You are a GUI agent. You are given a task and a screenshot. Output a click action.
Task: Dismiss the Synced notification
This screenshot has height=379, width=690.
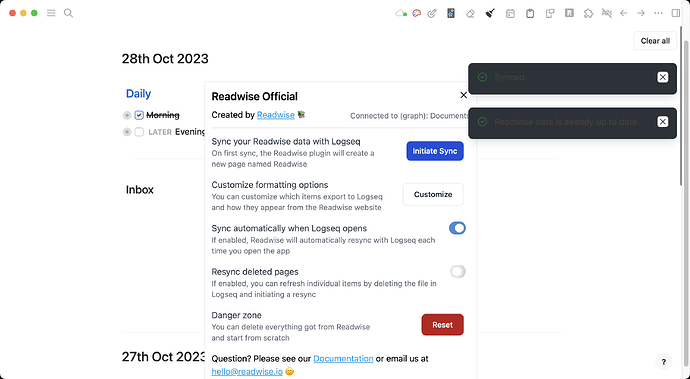coord(662,77)
